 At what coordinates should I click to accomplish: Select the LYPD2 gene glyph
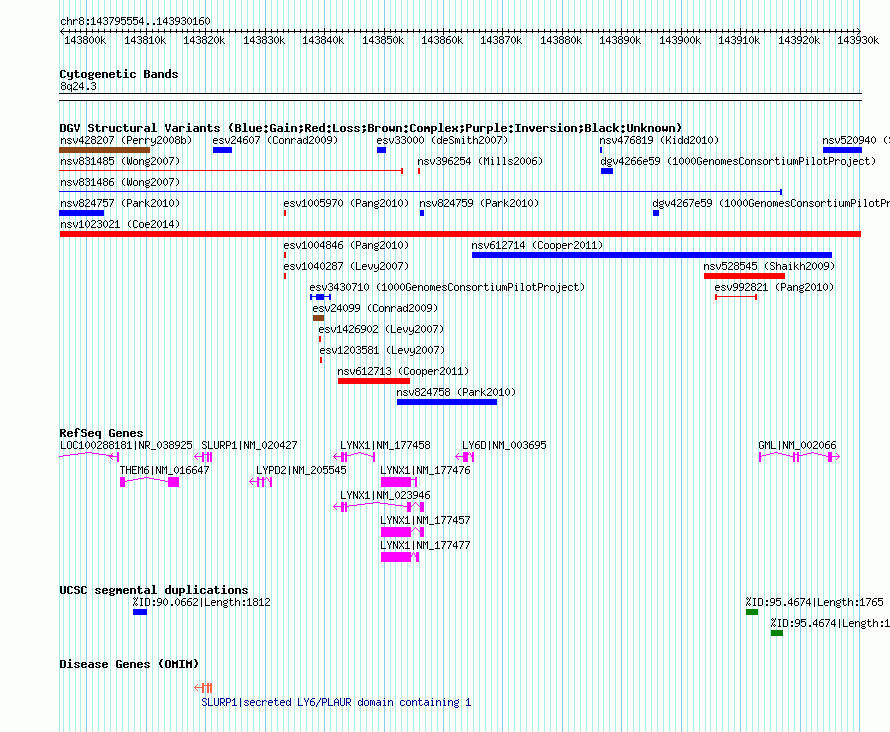click(x=261, y=482)
